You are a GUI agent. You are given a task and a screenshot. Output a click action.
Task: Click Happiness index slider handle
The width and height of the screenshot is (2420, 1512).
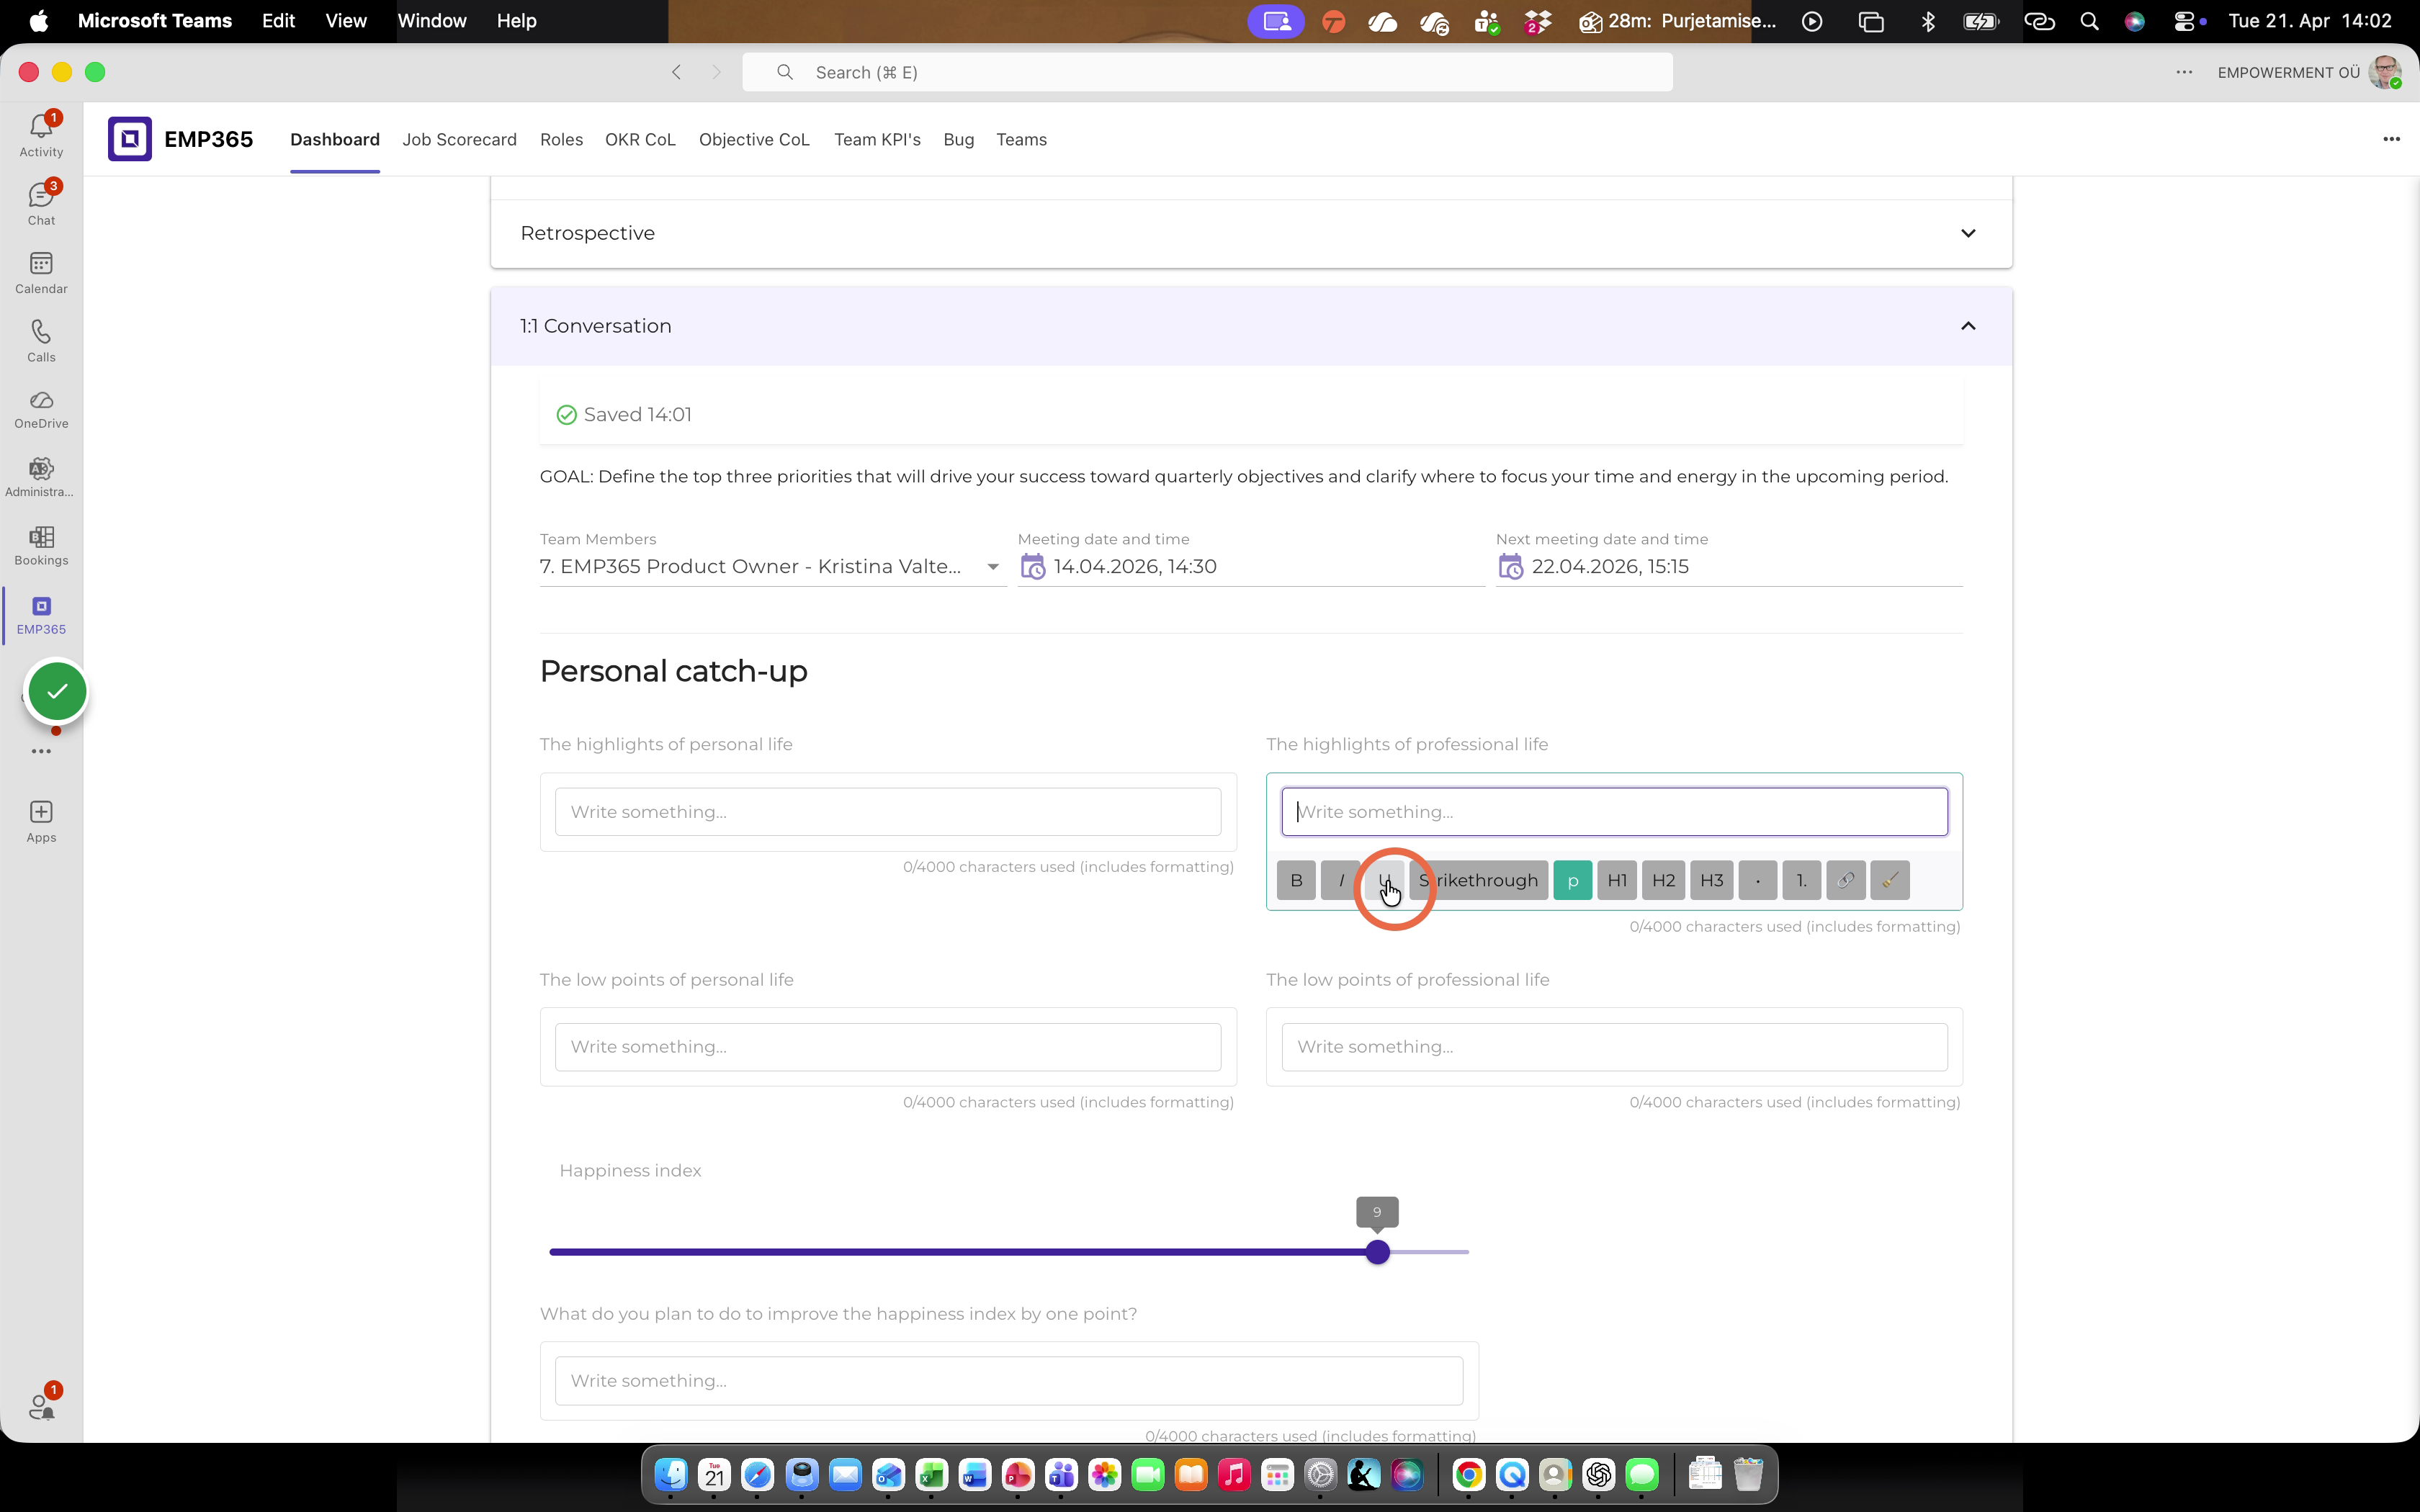[1377, 1252]
